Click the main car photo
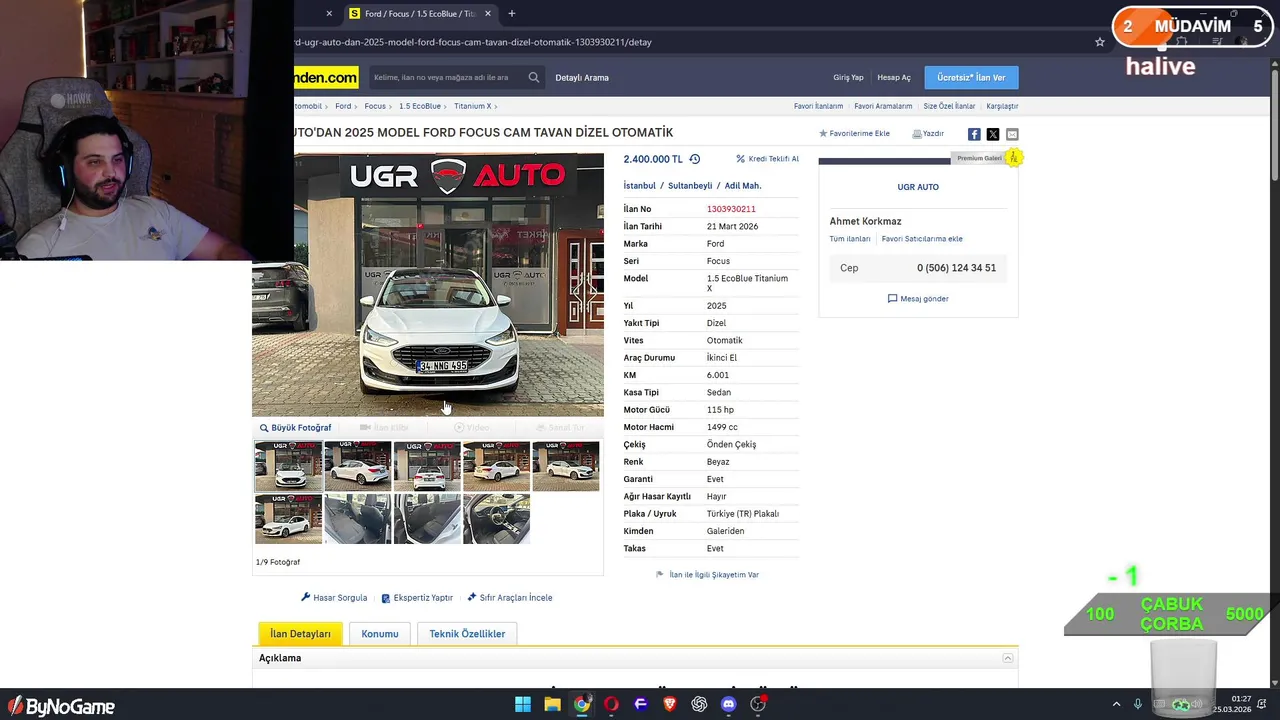 pyautogui.click(x=428, y=284)
